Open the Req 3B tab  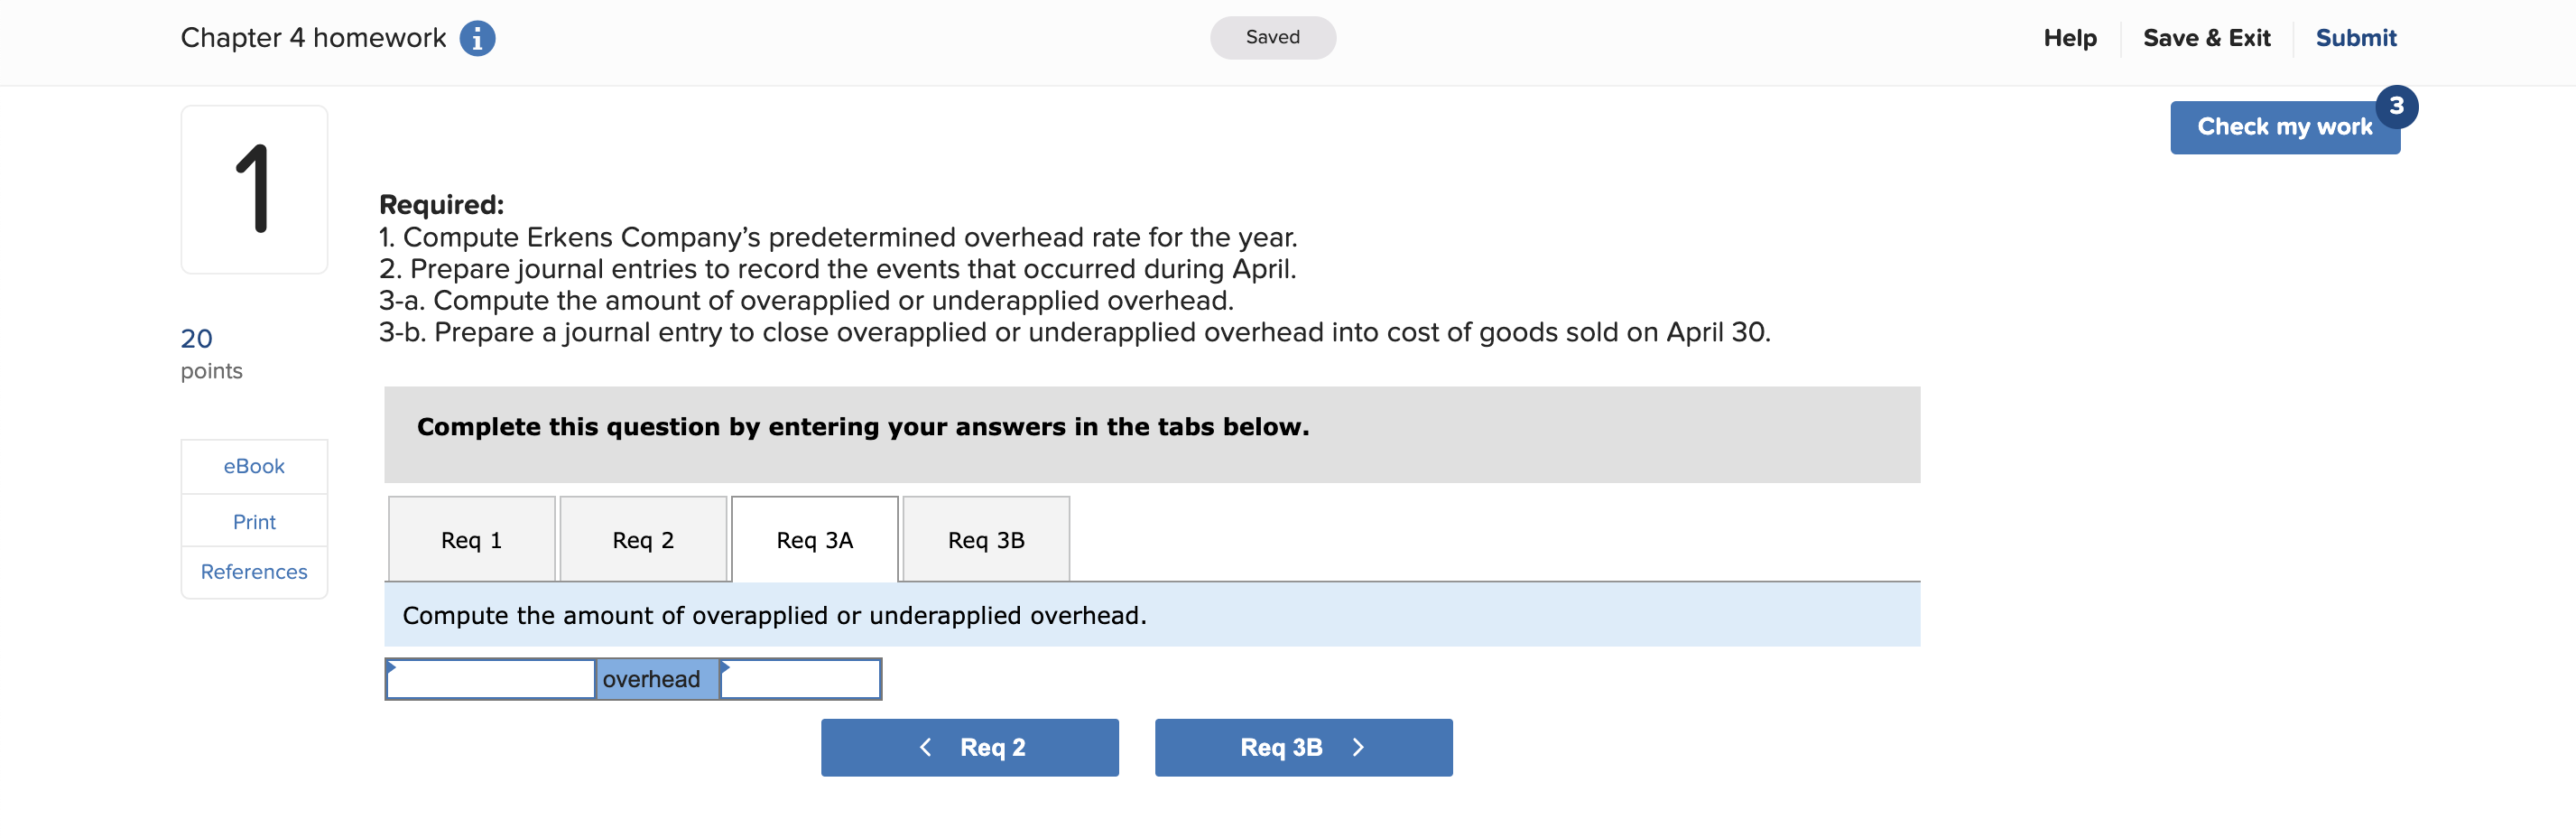[986, 540]
